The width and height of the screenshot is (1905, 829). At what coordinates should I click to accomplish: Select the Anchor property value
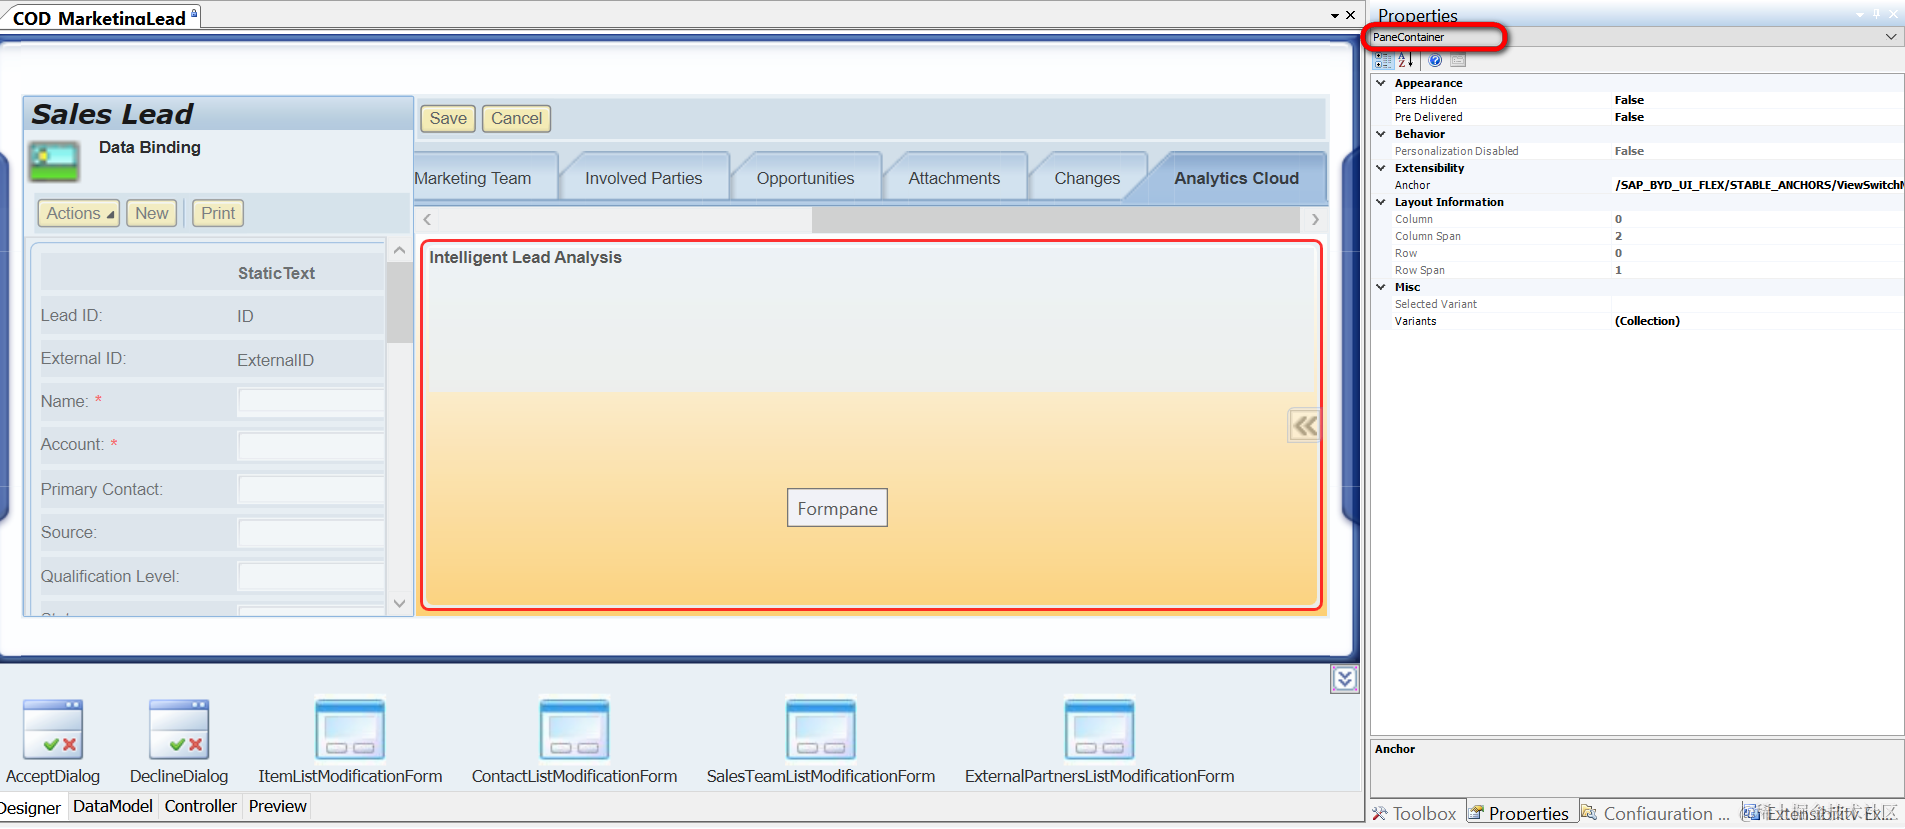point(1758,185)
